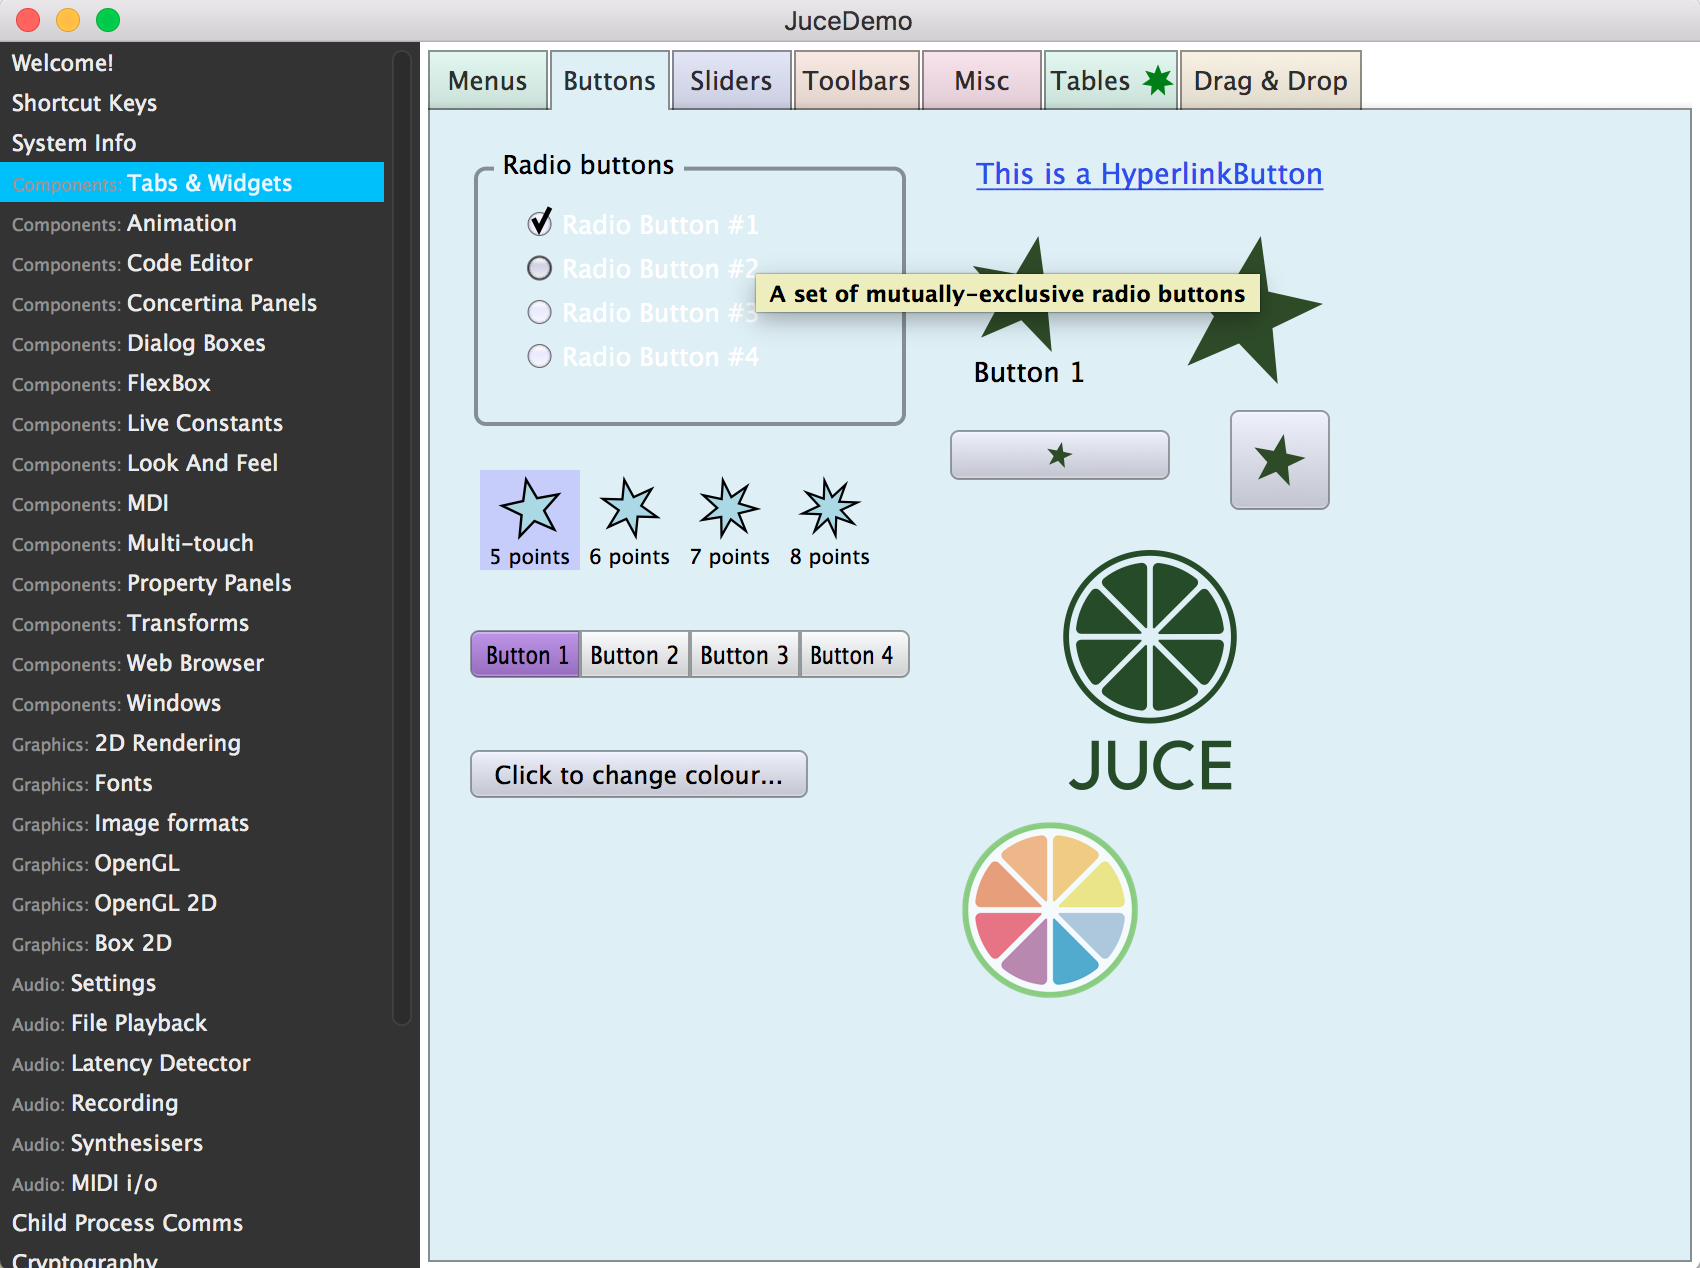The image size is (1700, 1268).
Task: Open the HyperlinkButton link
Action: pyautogui.click(x=1149, y=174)
